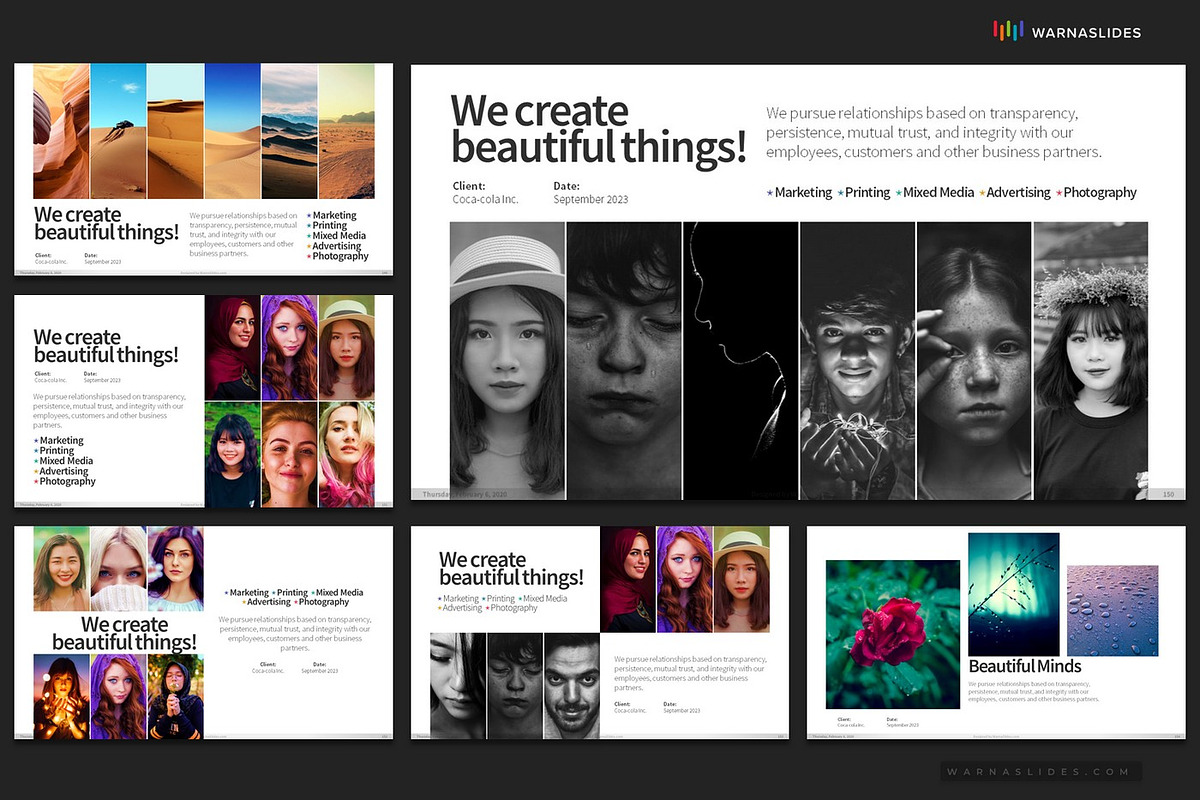Select the smiling woman portrait beside the blonde
This screenshot has height=800, width=1200.
[x=61, y=568]
